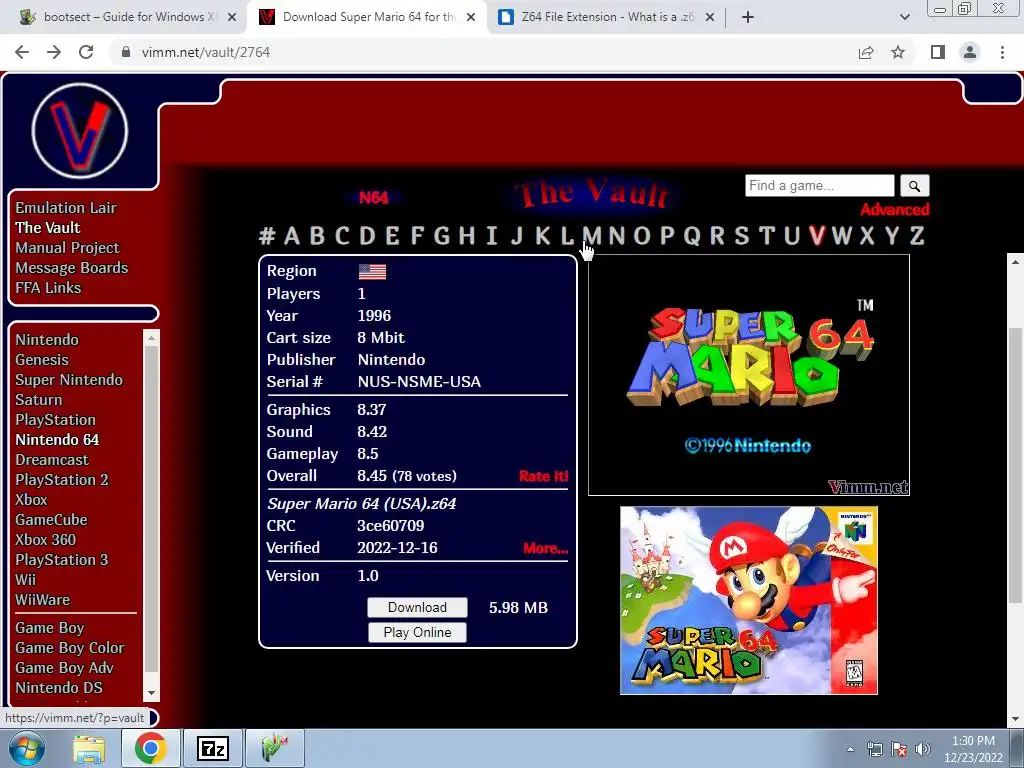This screenshot has width=1024, height=768.
Task: Reload the vimm.net page
Action: pyautogui.click(x=86, y=52)
